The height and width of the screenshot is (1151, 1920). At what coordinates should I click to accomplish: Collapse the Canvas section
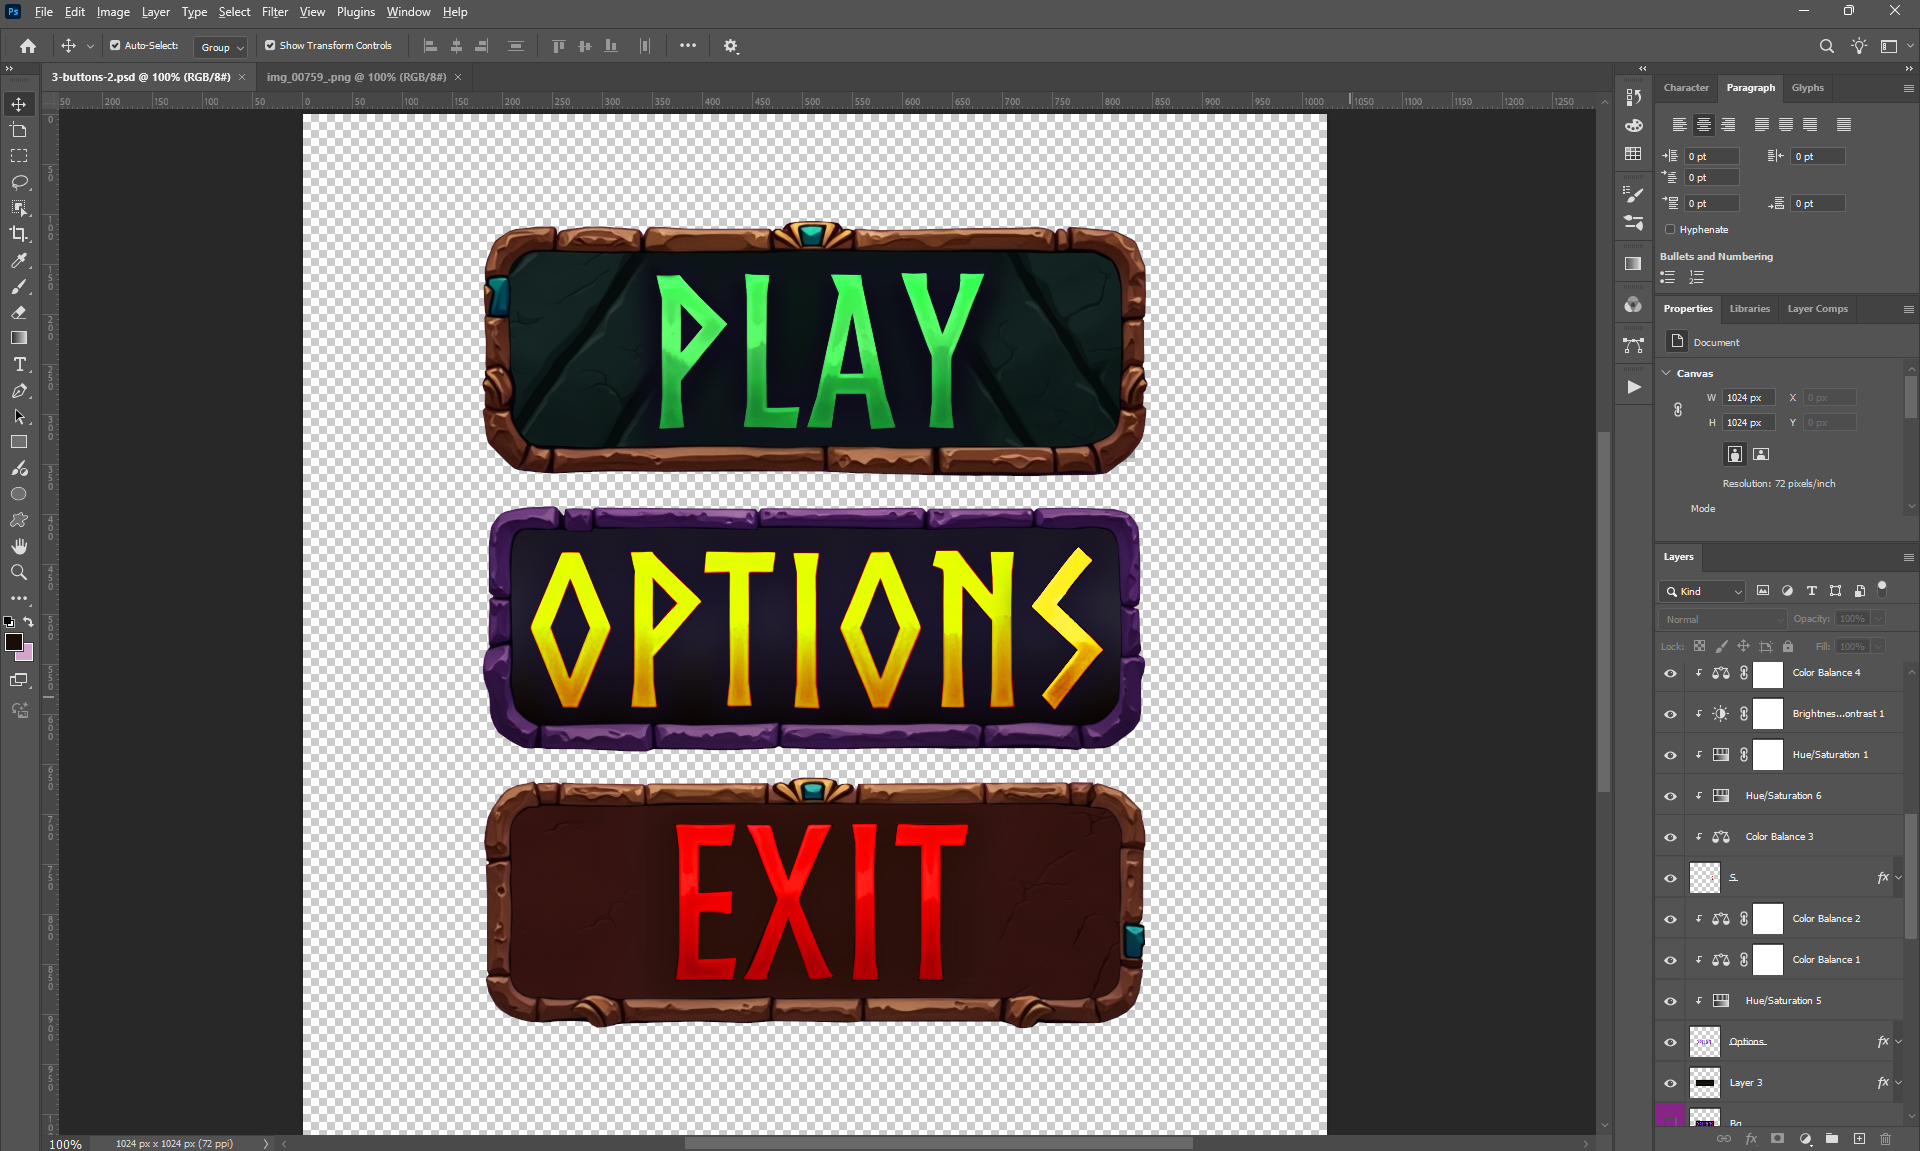1667,373
